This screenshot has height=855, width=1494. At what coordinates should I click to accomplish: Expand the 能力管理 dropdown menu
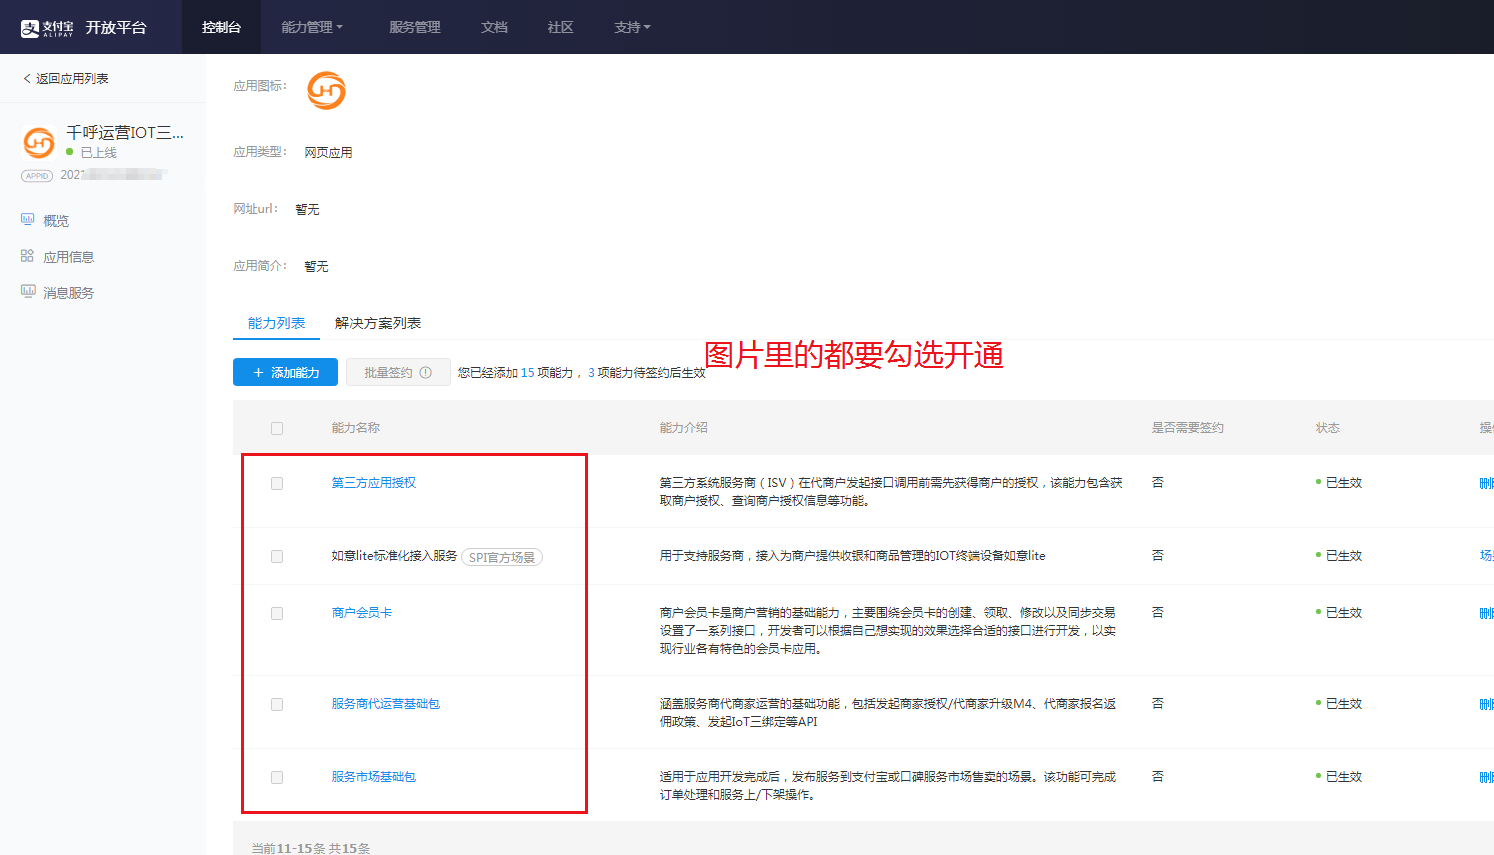[312, 27]
